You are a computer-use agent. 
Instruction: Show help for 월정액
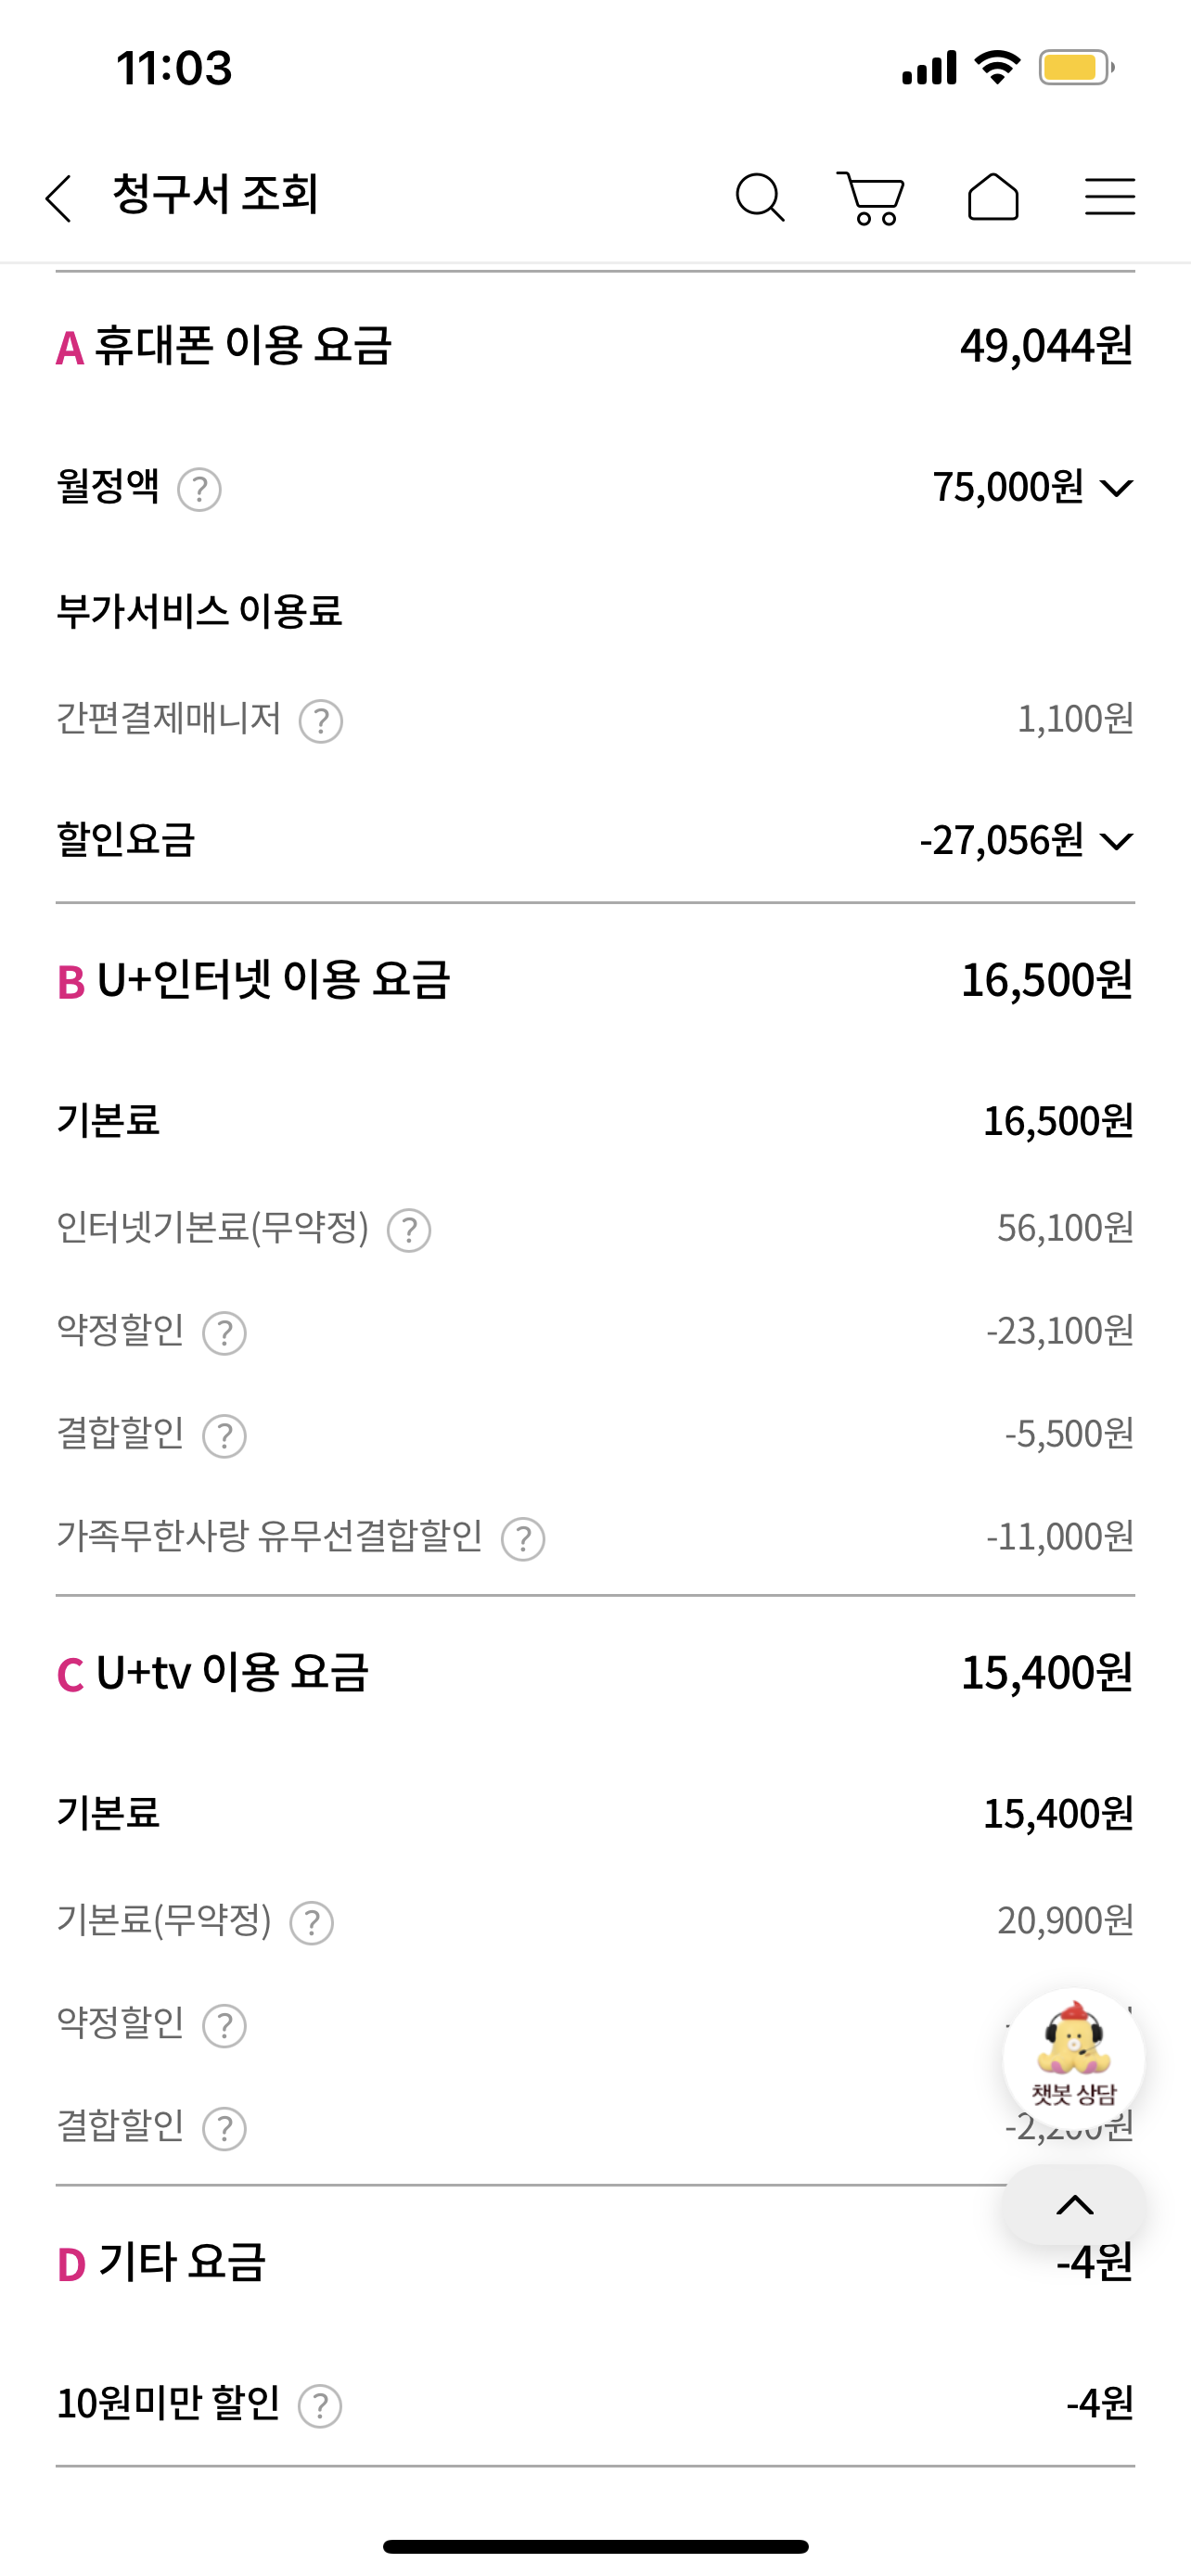199,490
